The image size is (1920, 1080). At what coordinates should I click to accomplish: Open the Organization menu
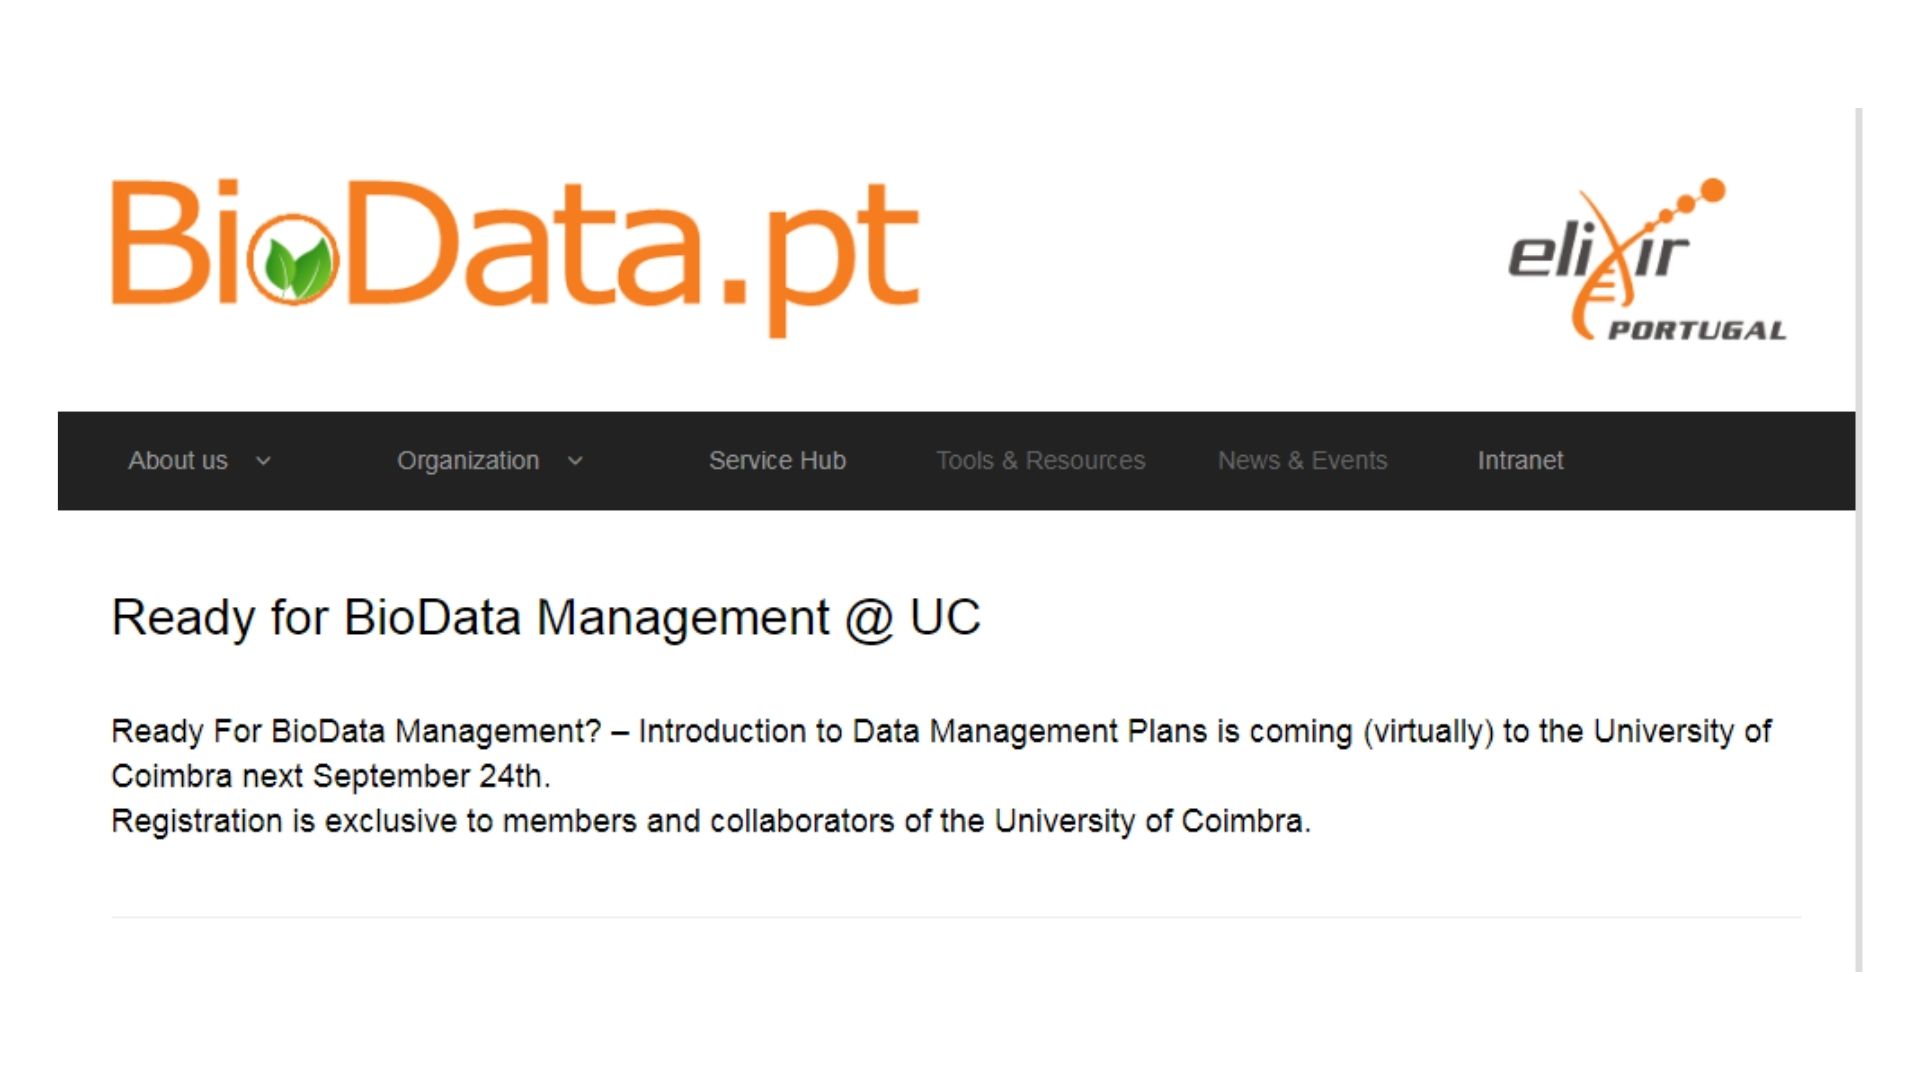[468, 461]
